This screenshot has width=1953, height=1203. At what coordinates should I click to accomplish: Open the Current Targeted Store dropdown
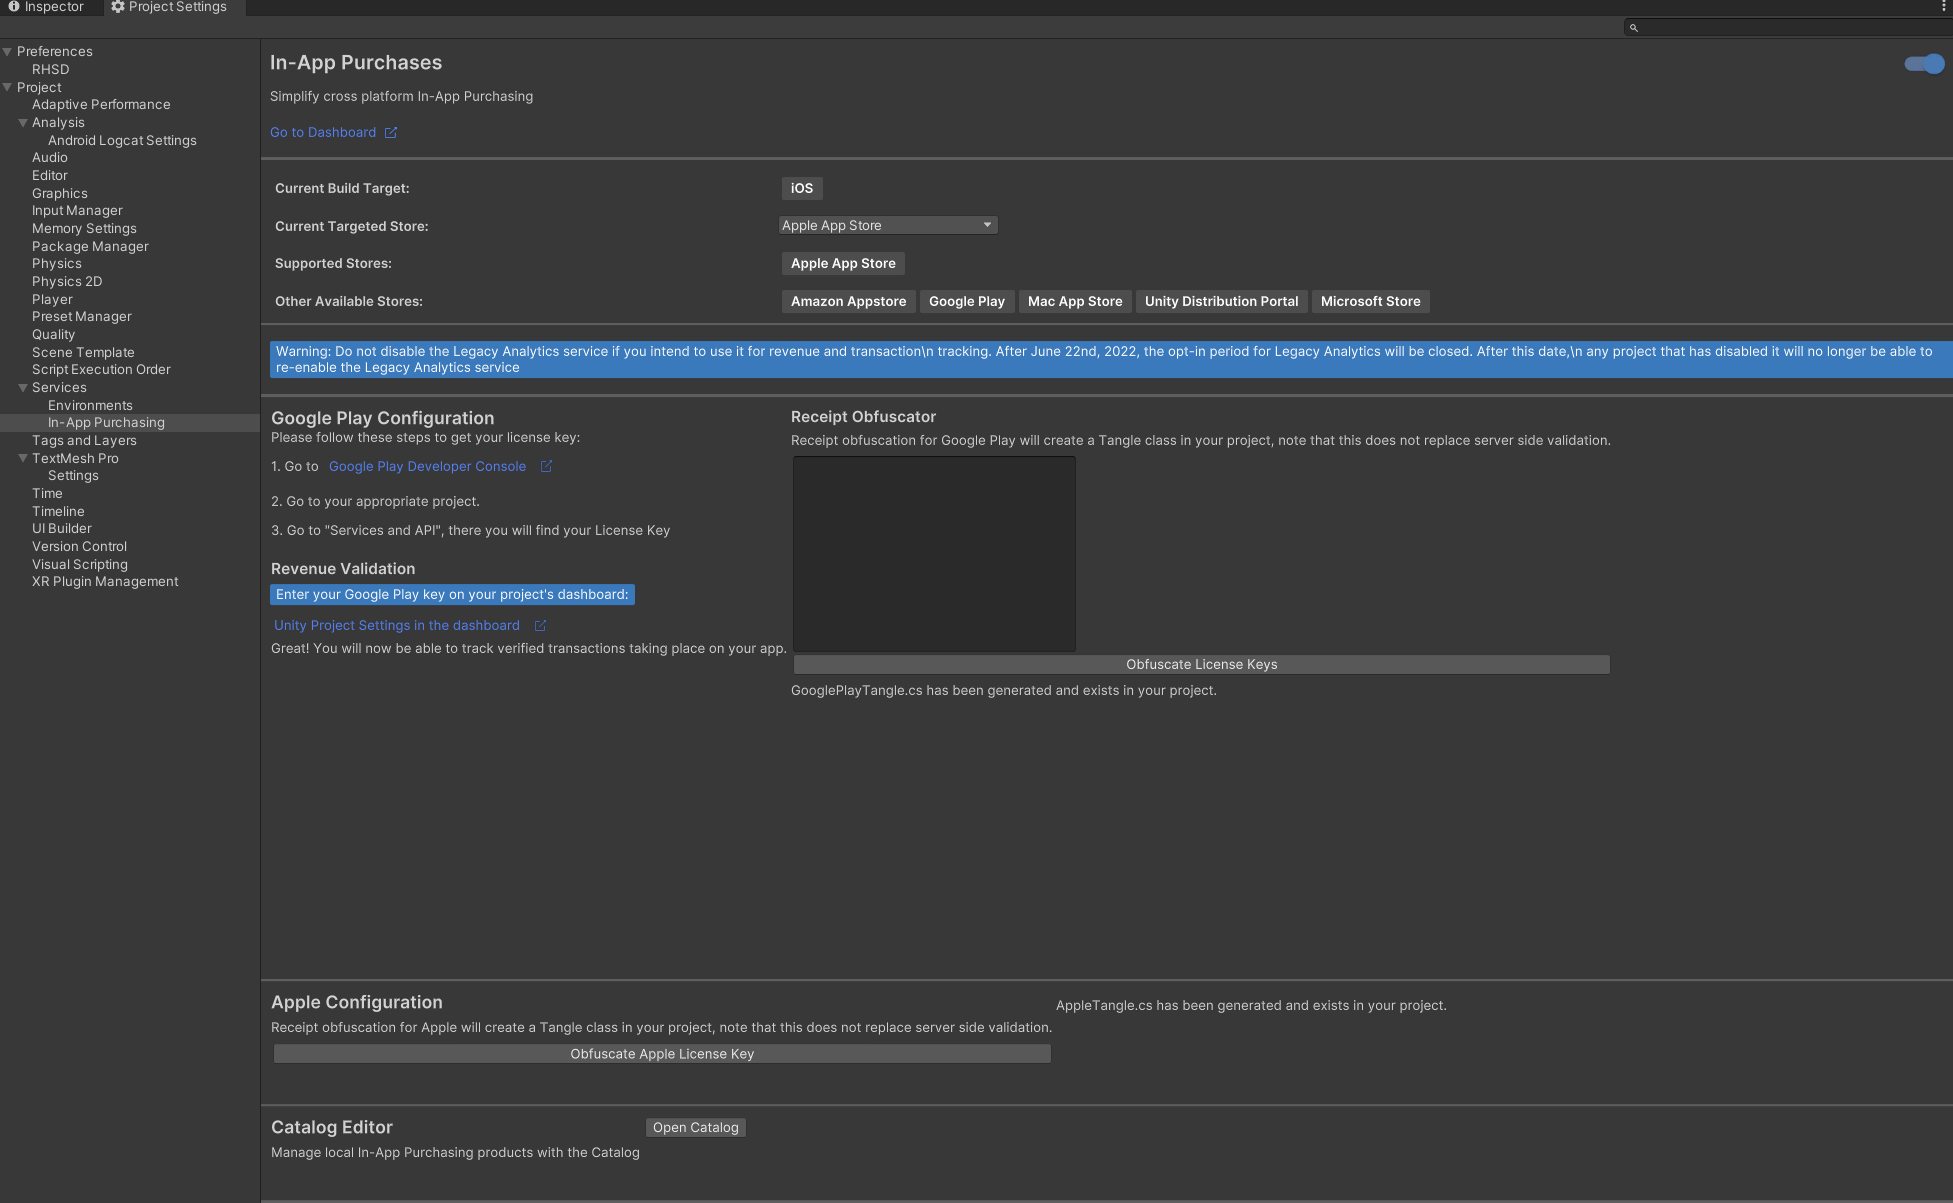(x=887, y=225)
